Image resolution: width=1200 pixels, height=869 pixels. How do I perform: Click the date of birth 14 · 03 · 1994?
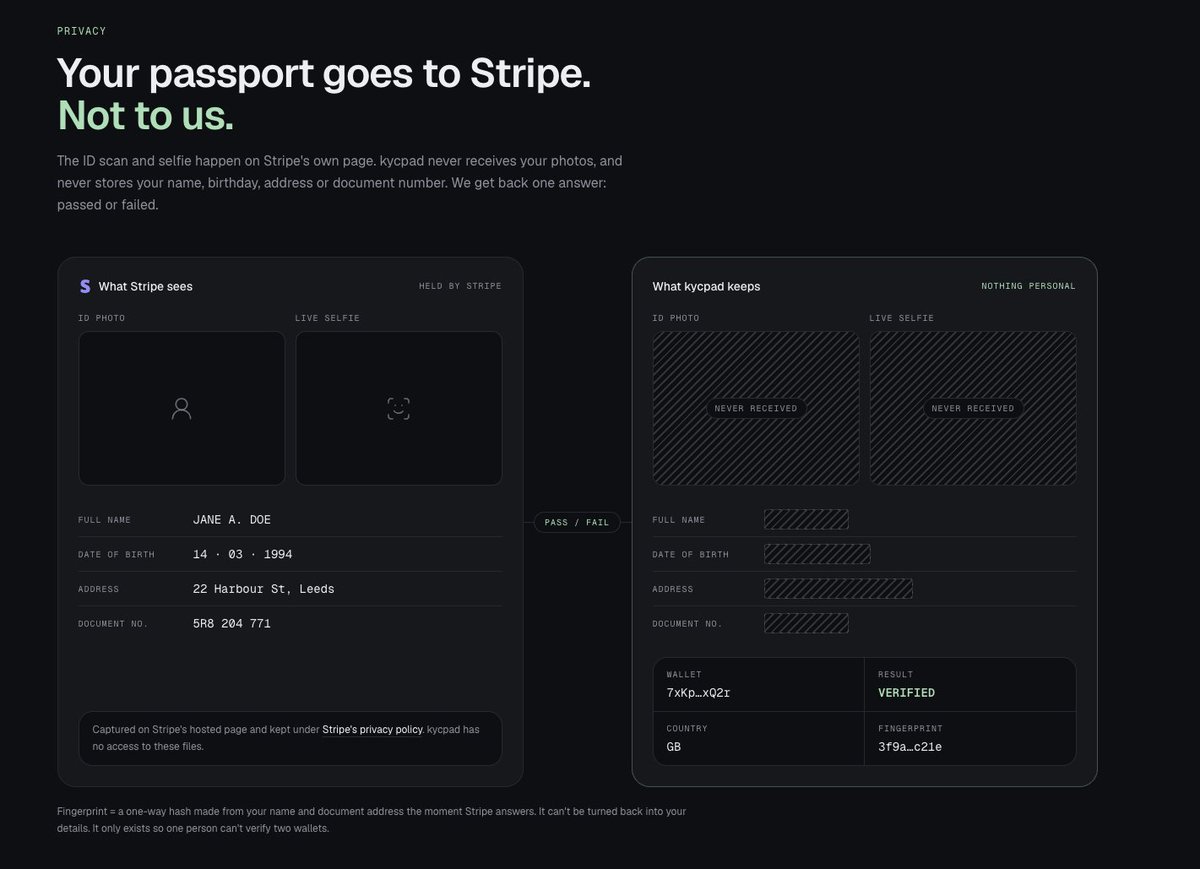[x=243, y=554]
